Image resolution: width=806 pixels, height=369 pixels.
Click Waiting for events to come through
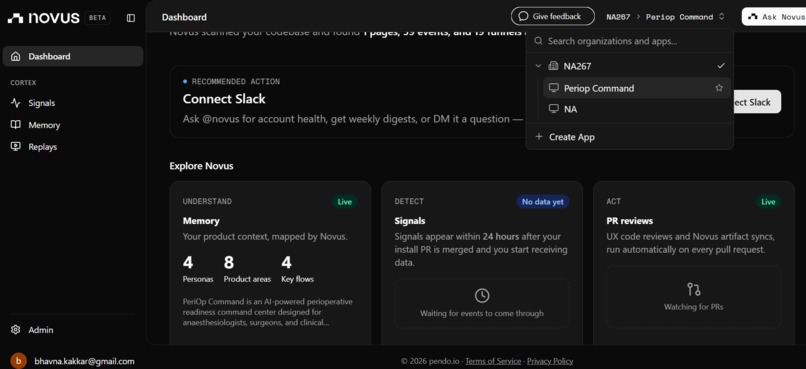pos(482,313)
